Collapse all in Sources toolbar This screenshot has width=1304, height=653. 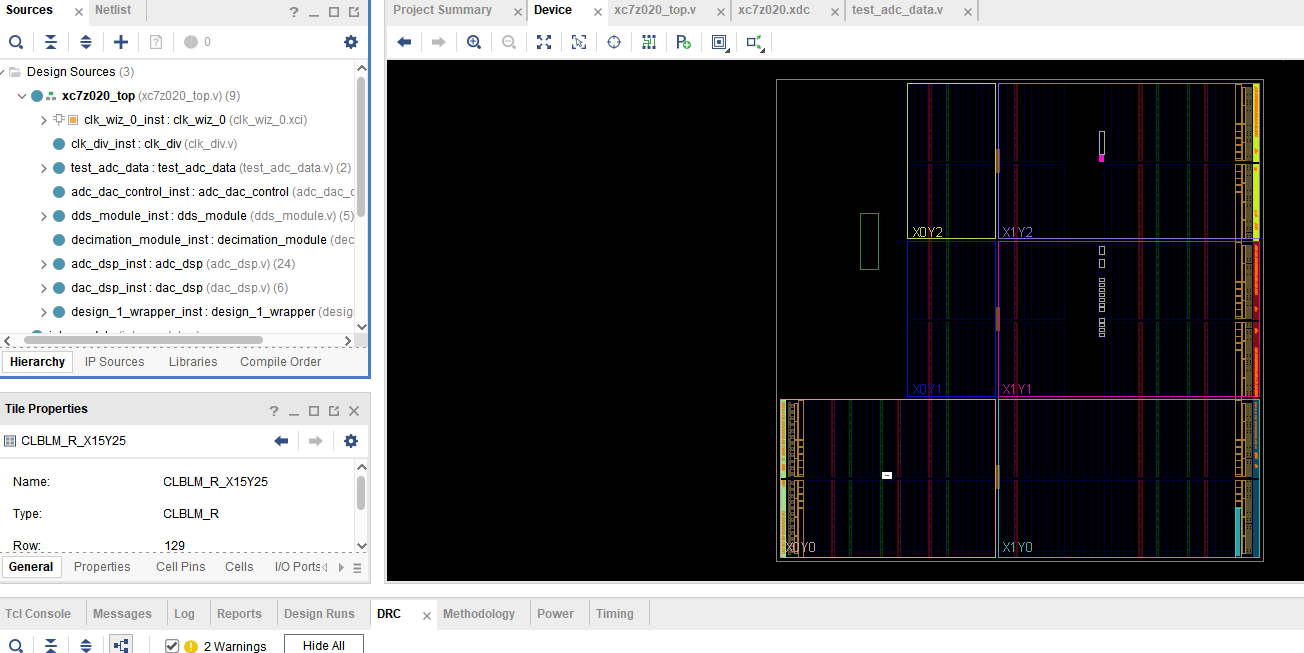(x=51, y=42)
